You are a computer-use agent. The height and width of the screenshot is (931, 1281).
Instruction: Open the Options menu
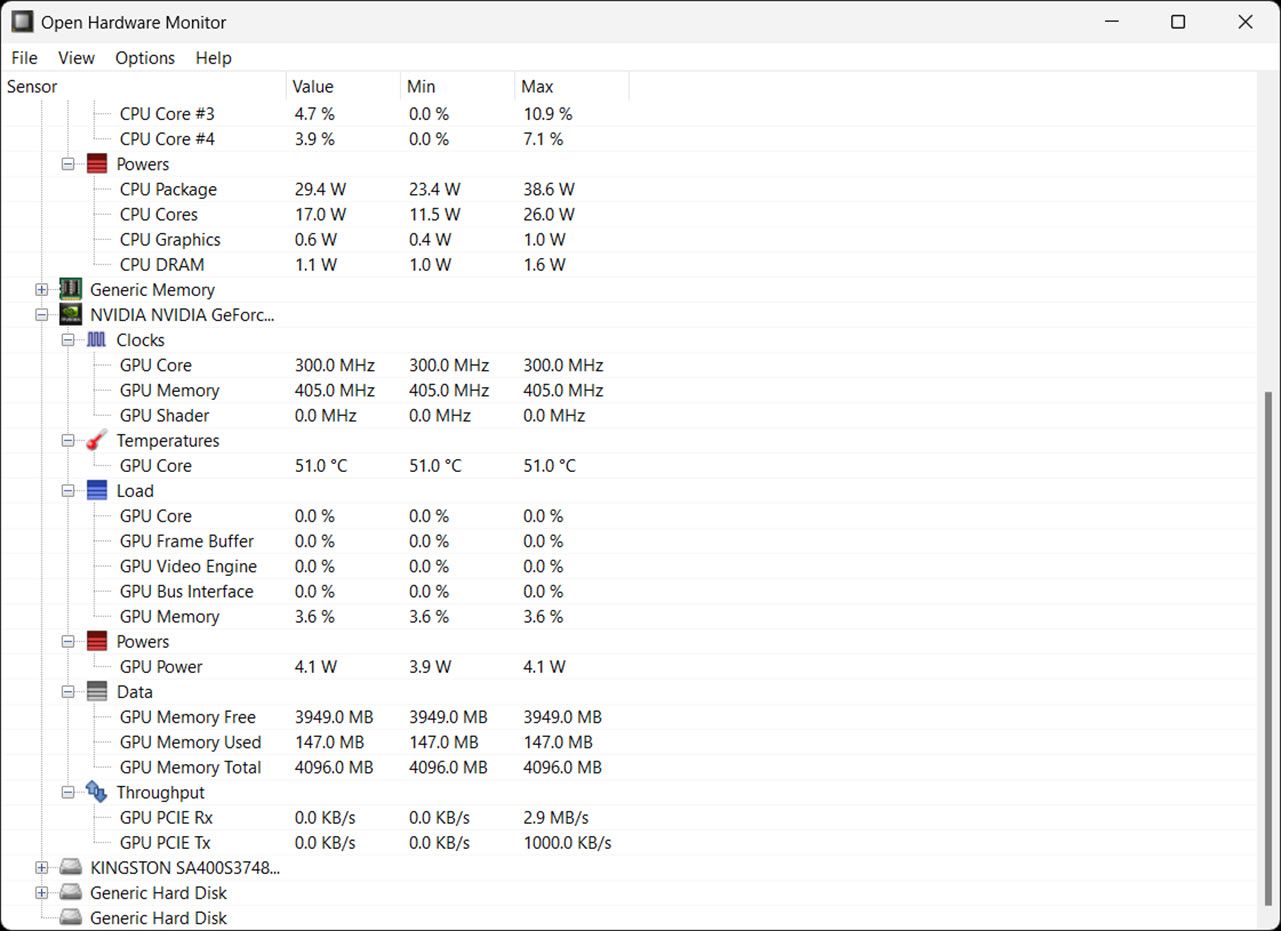[x=144, y=57]
